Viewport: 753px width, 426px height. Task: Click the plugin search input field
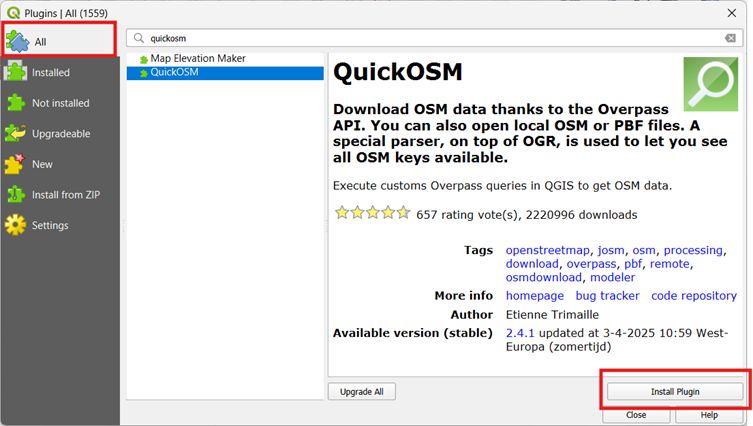coord(430,38)
